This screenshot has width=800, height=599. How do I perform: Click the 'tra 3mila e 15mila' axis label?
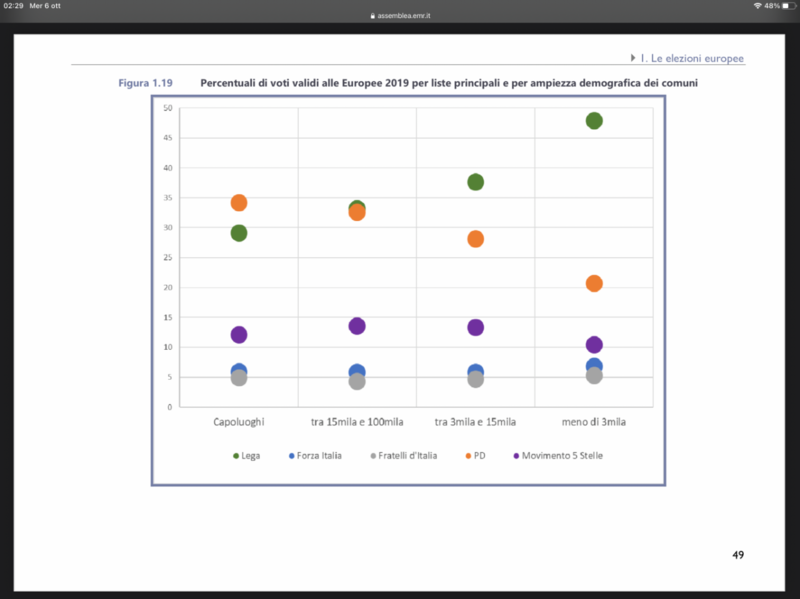click(x=476, y=422)
